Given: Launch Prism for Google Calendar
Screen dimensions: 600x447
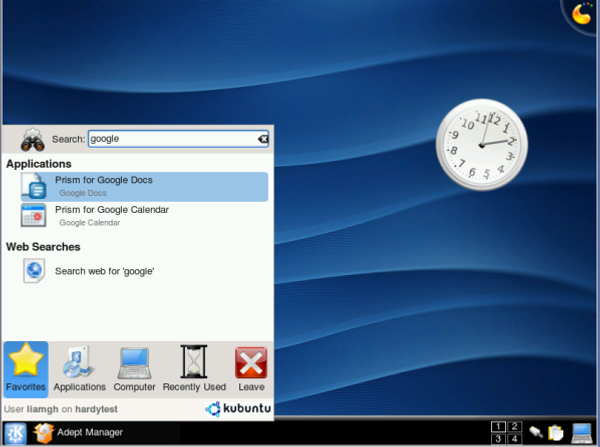Looking at the screenshot, I should pos(144,216).
